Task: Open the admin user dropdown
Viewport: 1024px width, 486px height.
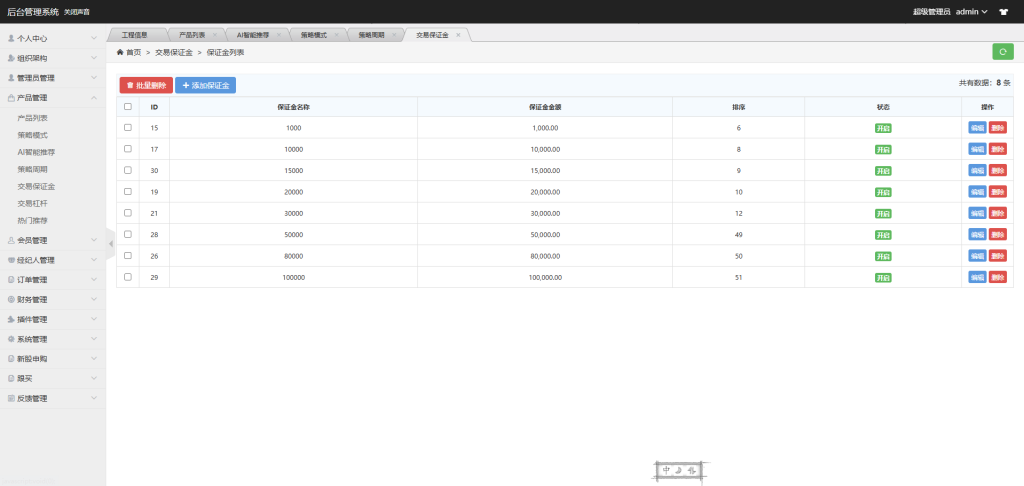Action: click(x=970, y=12)
